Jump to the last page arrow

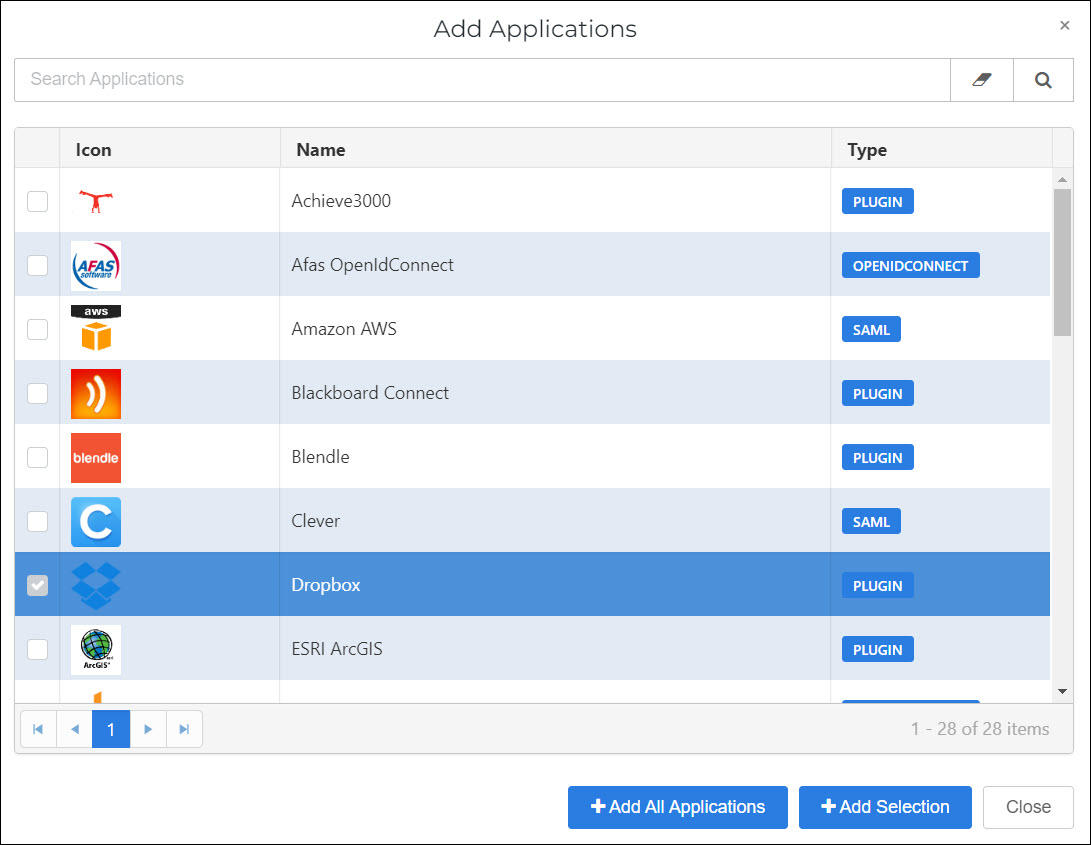point(184,729)
